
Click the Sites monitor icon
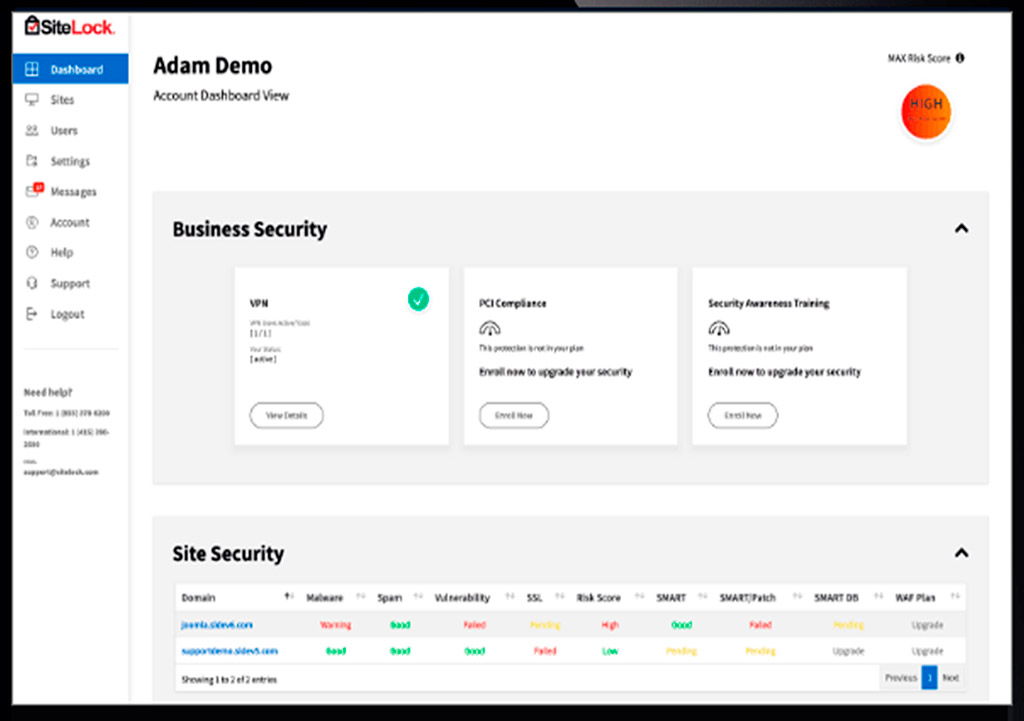(32, 100)
